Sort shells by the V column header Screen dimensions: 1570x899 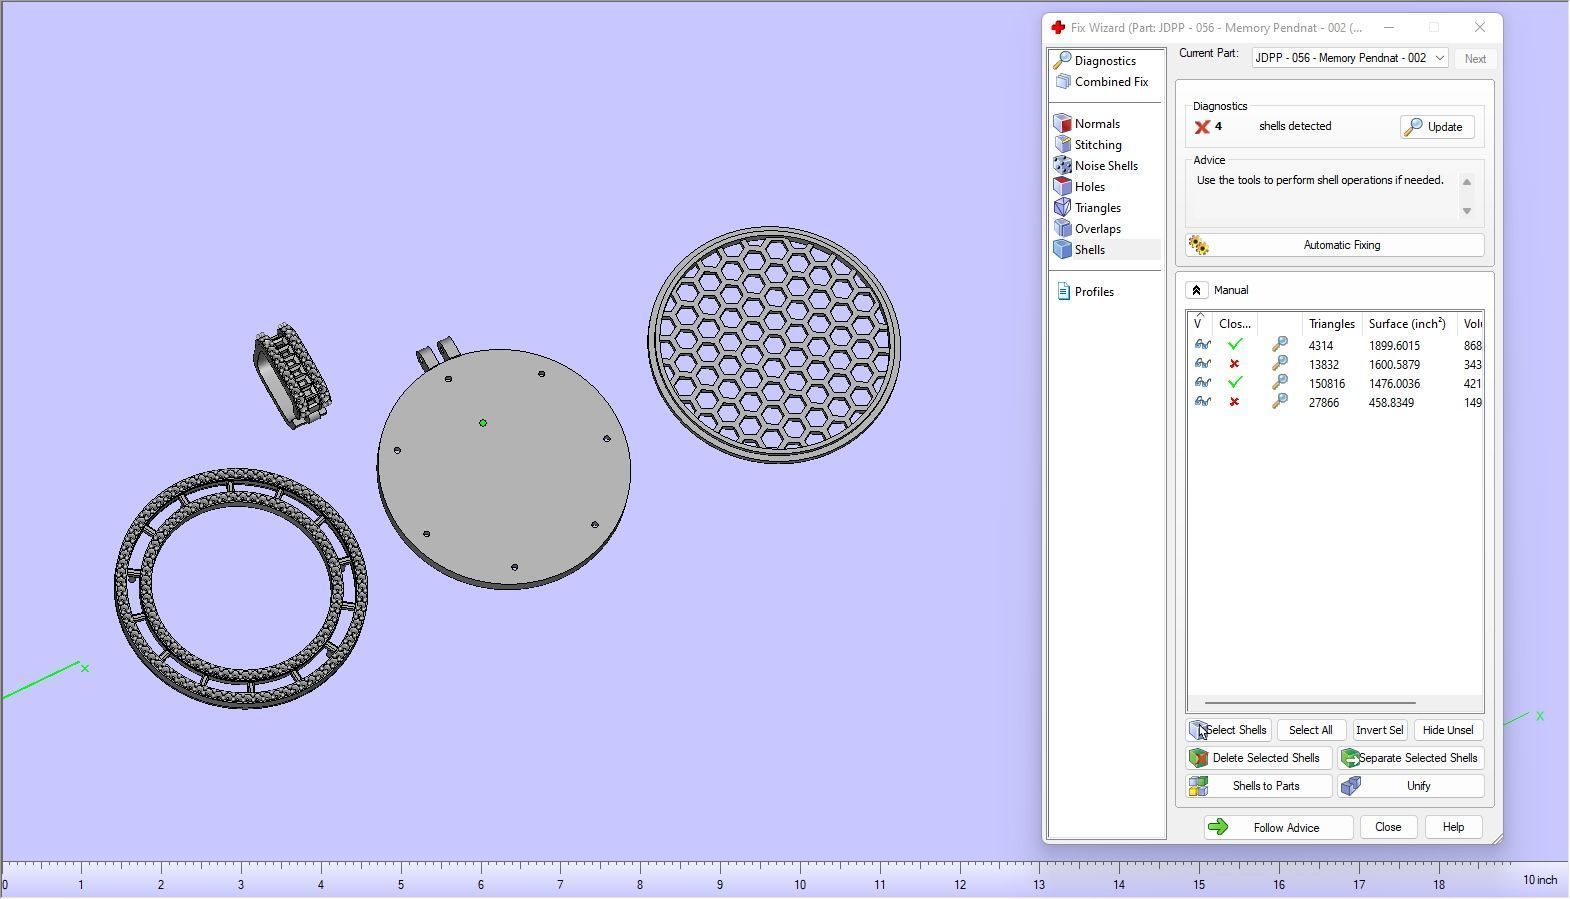click(x=1199, y=324)
